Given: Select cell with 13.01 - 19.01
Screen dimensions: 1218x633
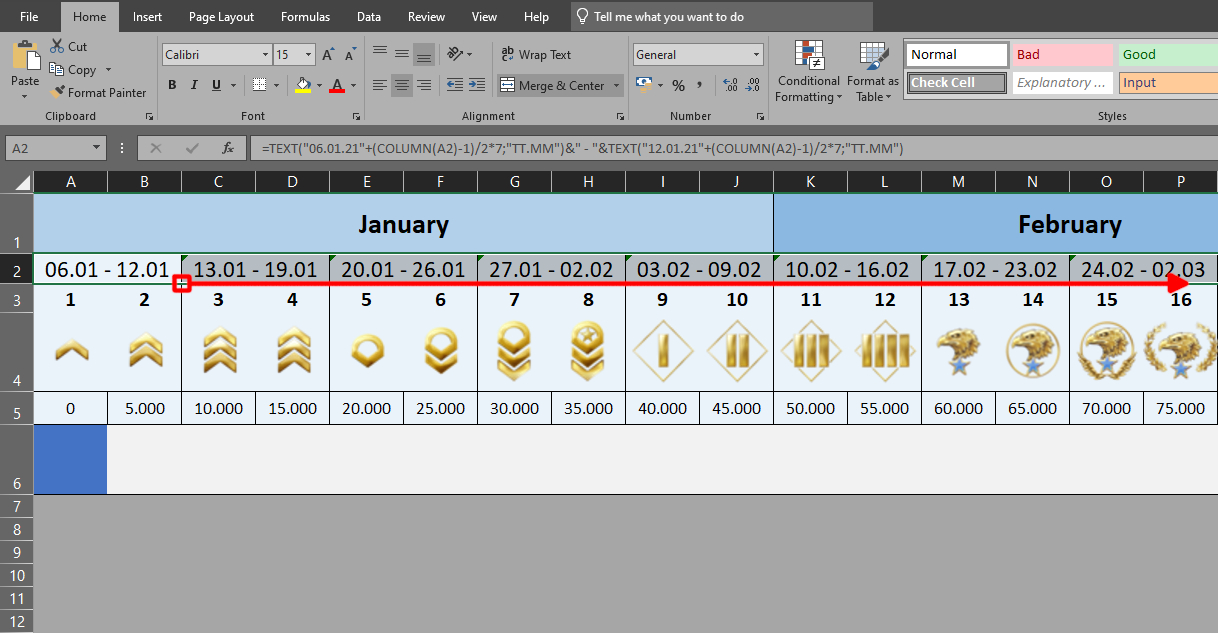Looking at the screenshot, I should 255,270.
